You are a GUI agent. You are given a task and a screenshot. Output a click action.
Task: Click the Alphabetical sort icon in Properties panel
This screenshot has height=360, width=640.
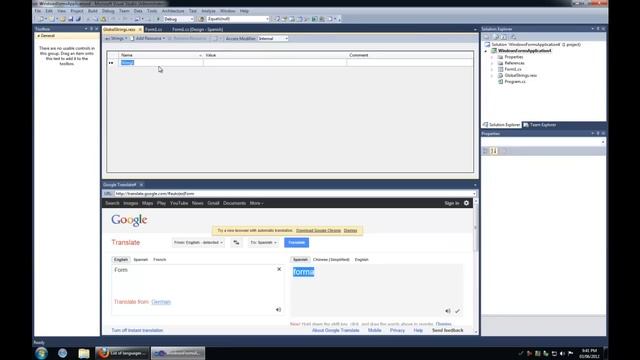click(494, 151)
